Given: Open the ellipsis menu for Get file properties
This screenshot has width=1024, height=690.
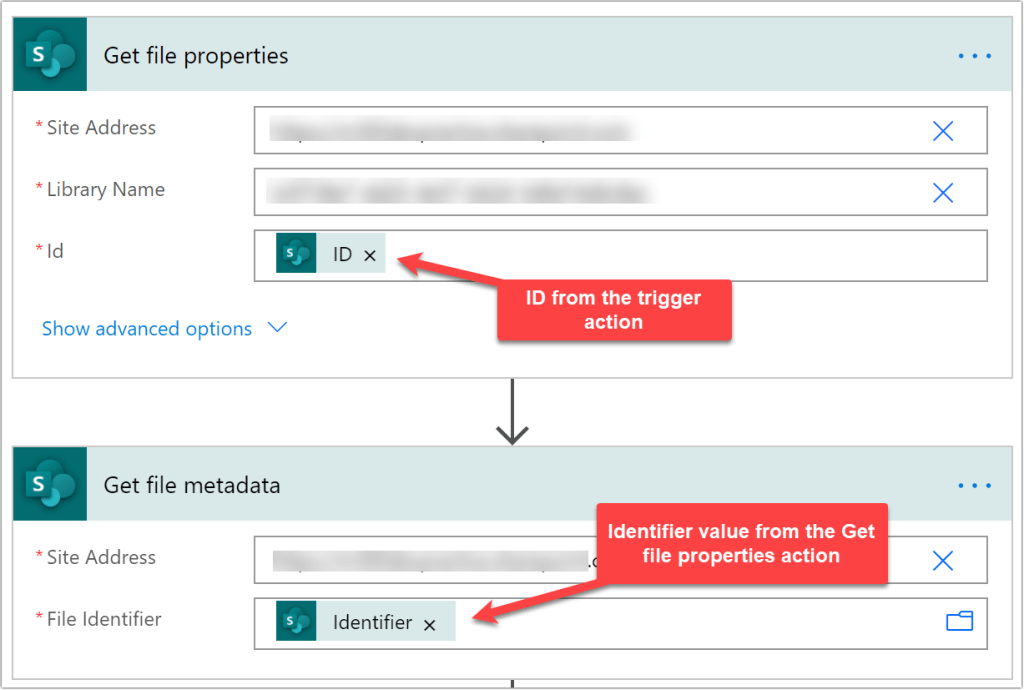Looking at the screenshot, I should click(974, 56).
